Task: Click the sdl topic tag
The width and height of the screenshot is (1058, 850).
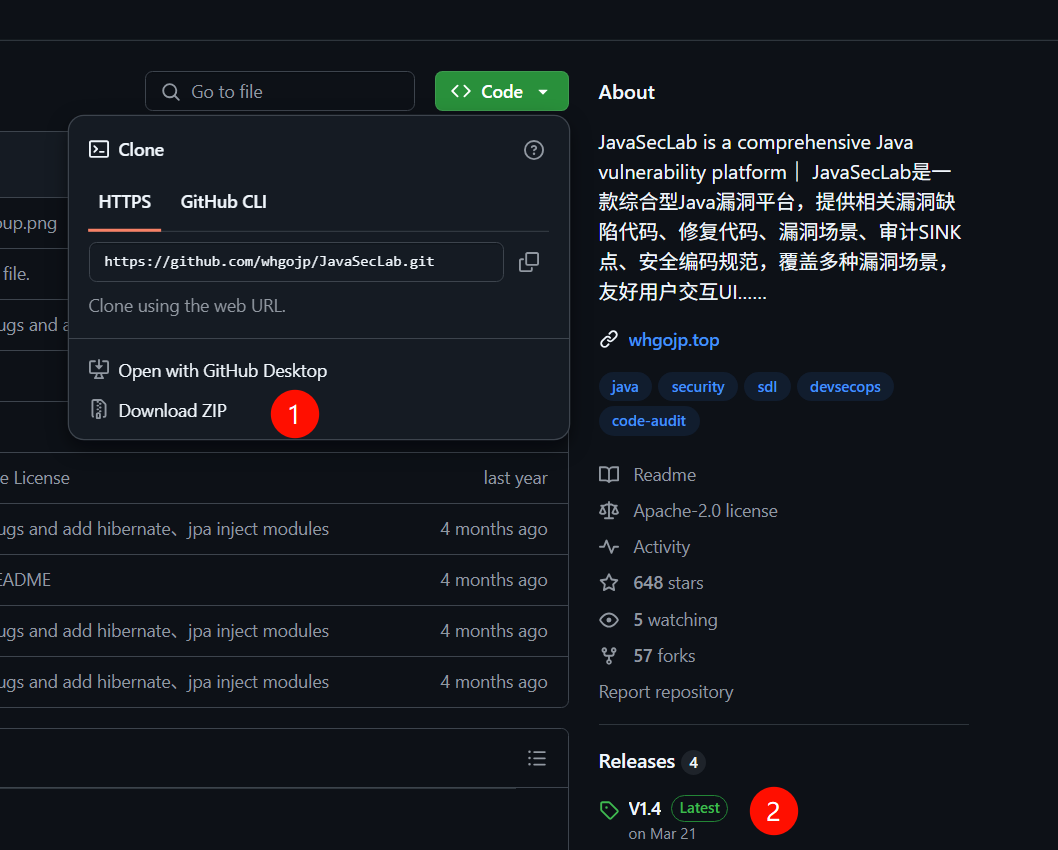Action: (767, 387)
